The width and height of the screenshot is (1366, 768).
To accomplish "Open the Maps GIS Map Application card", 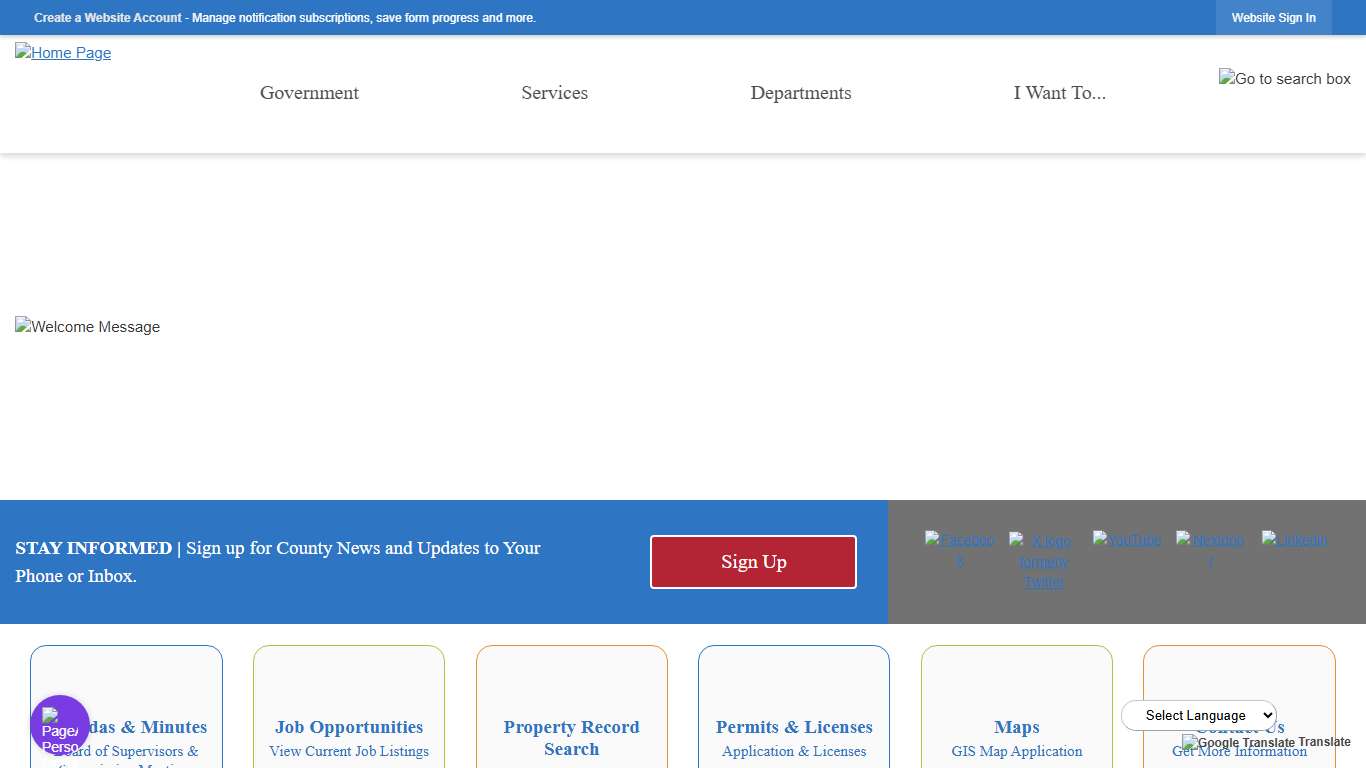I will point(1017,738).
